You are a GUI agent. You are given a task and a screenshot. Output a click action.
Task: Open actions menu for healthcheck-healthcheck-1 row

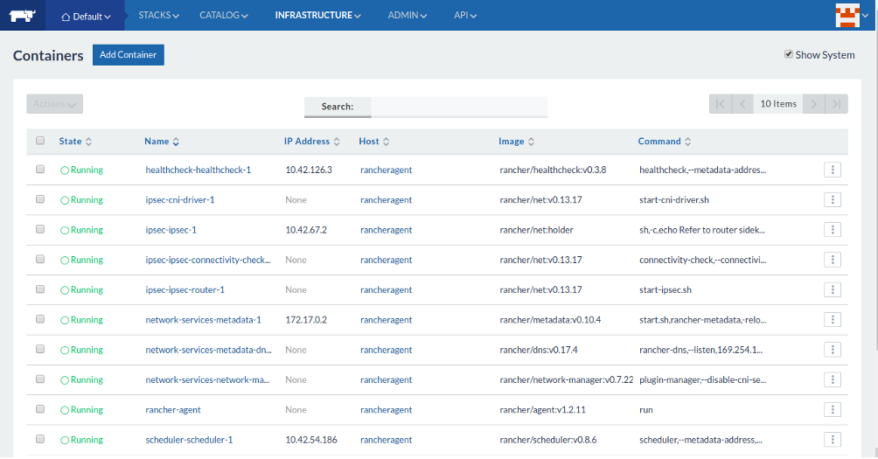click(x=832, y=170)
